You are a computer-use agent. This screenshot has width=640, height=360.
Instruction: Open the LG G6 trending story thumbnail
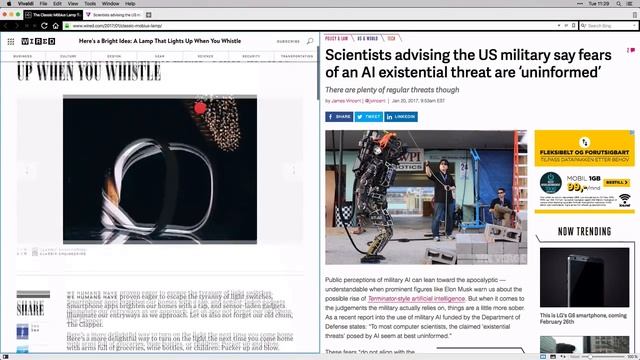point(584,277)
